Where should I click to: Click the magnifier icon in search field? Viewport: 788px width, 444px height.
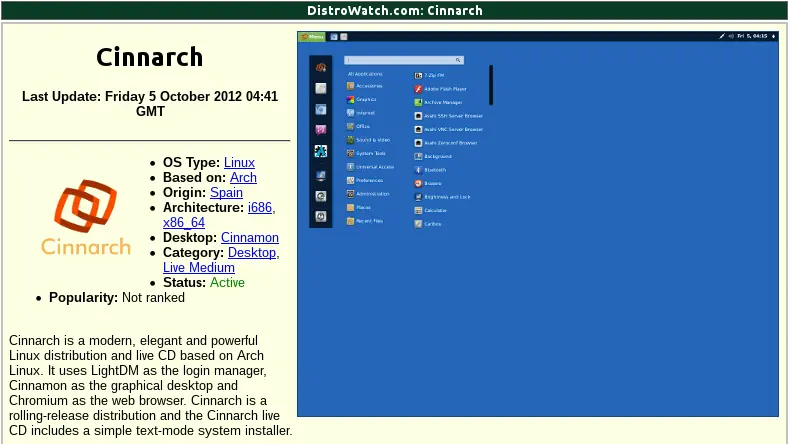pos(458,60)
